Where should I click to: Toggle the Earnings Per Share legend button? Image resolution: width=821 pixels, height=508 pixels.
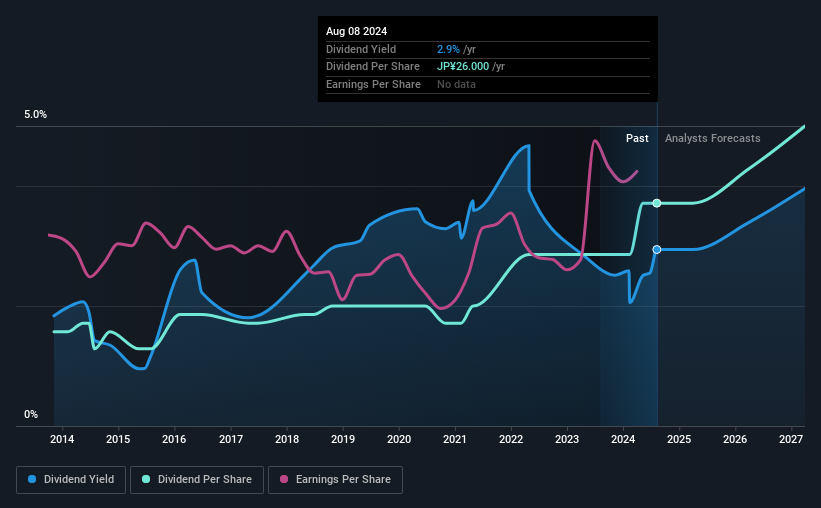(335, 480)
